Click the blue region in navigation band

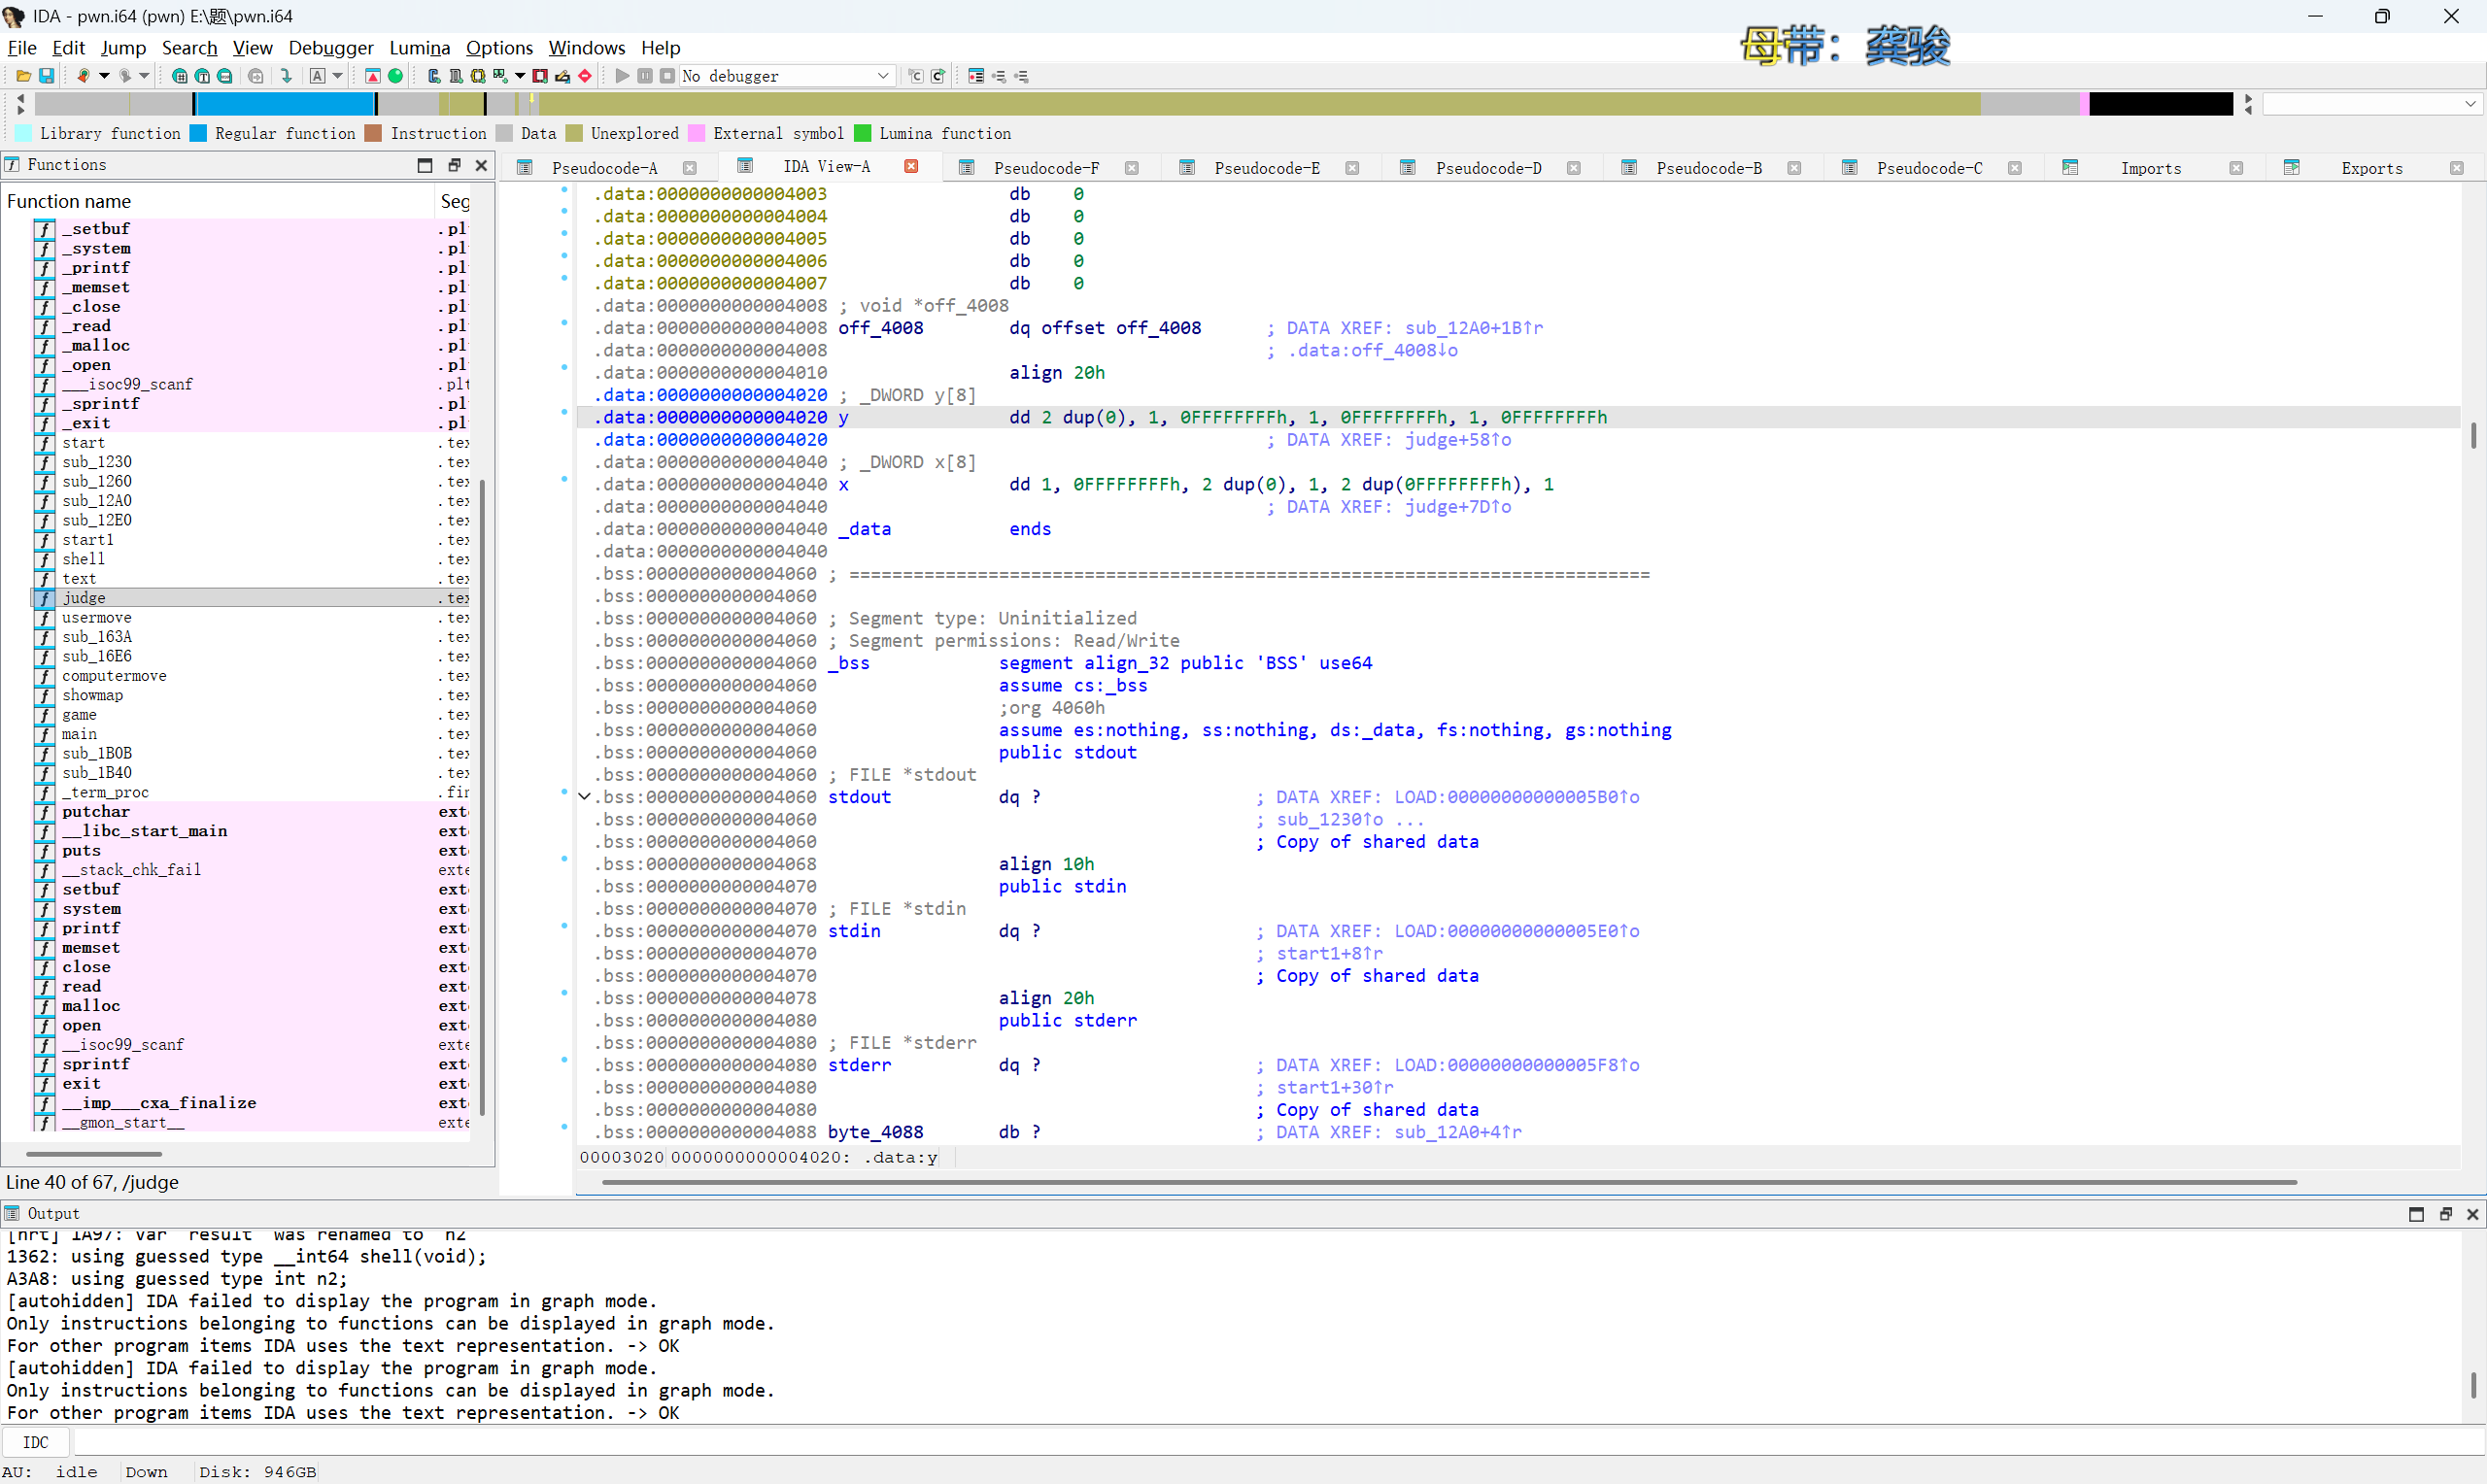[285, 104]
